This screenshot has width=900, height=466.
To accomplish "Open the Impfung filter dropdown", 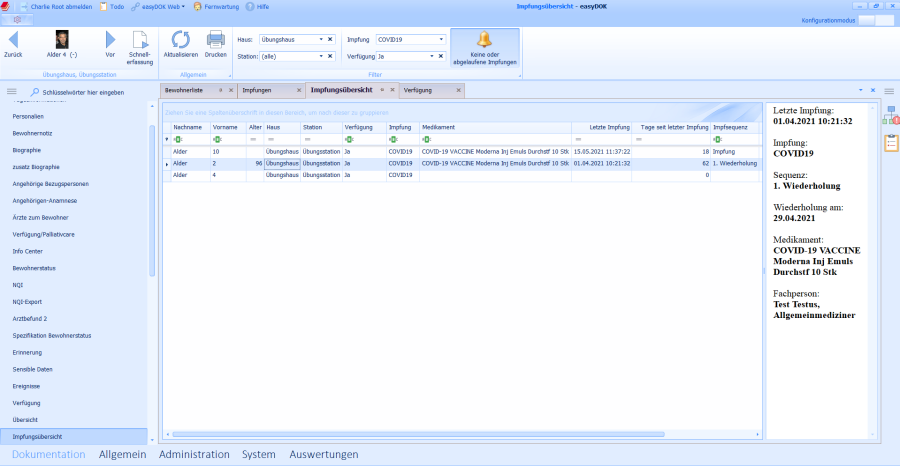I will tap(440, 40).
